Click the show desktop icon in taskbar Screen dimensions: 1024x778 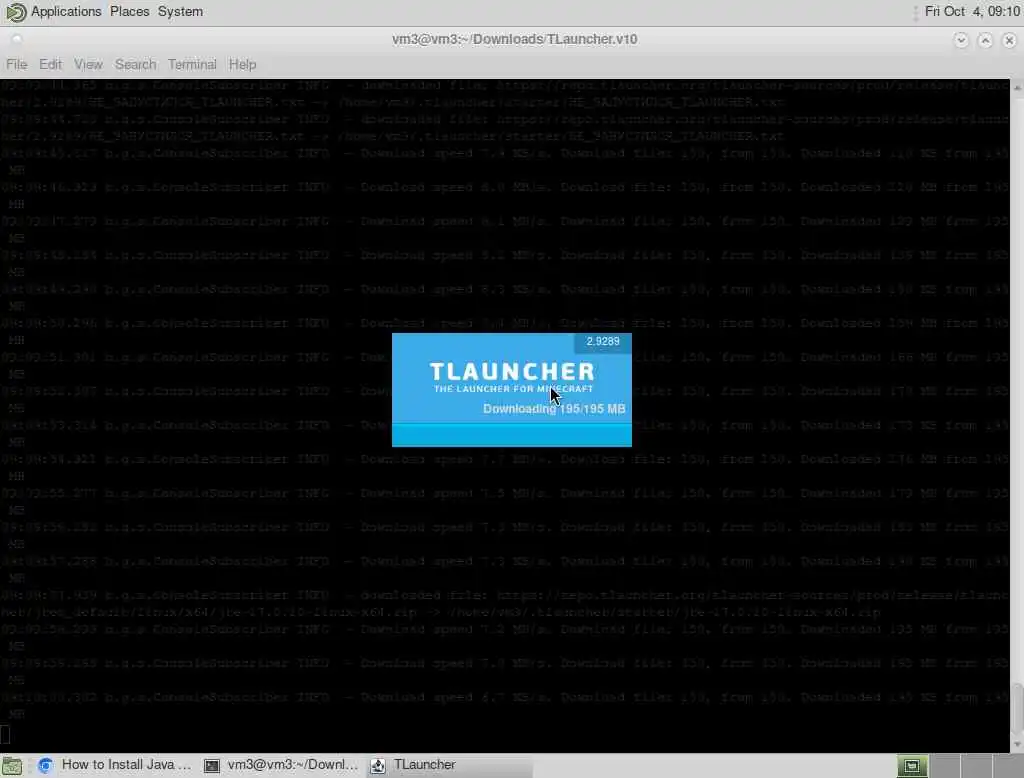[12, 765]
